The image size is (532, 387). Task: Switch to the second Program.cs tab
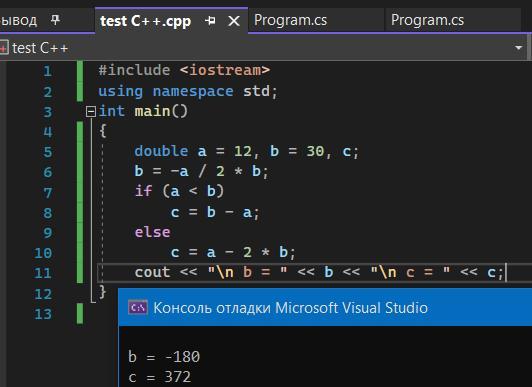(x=427, y=20)
